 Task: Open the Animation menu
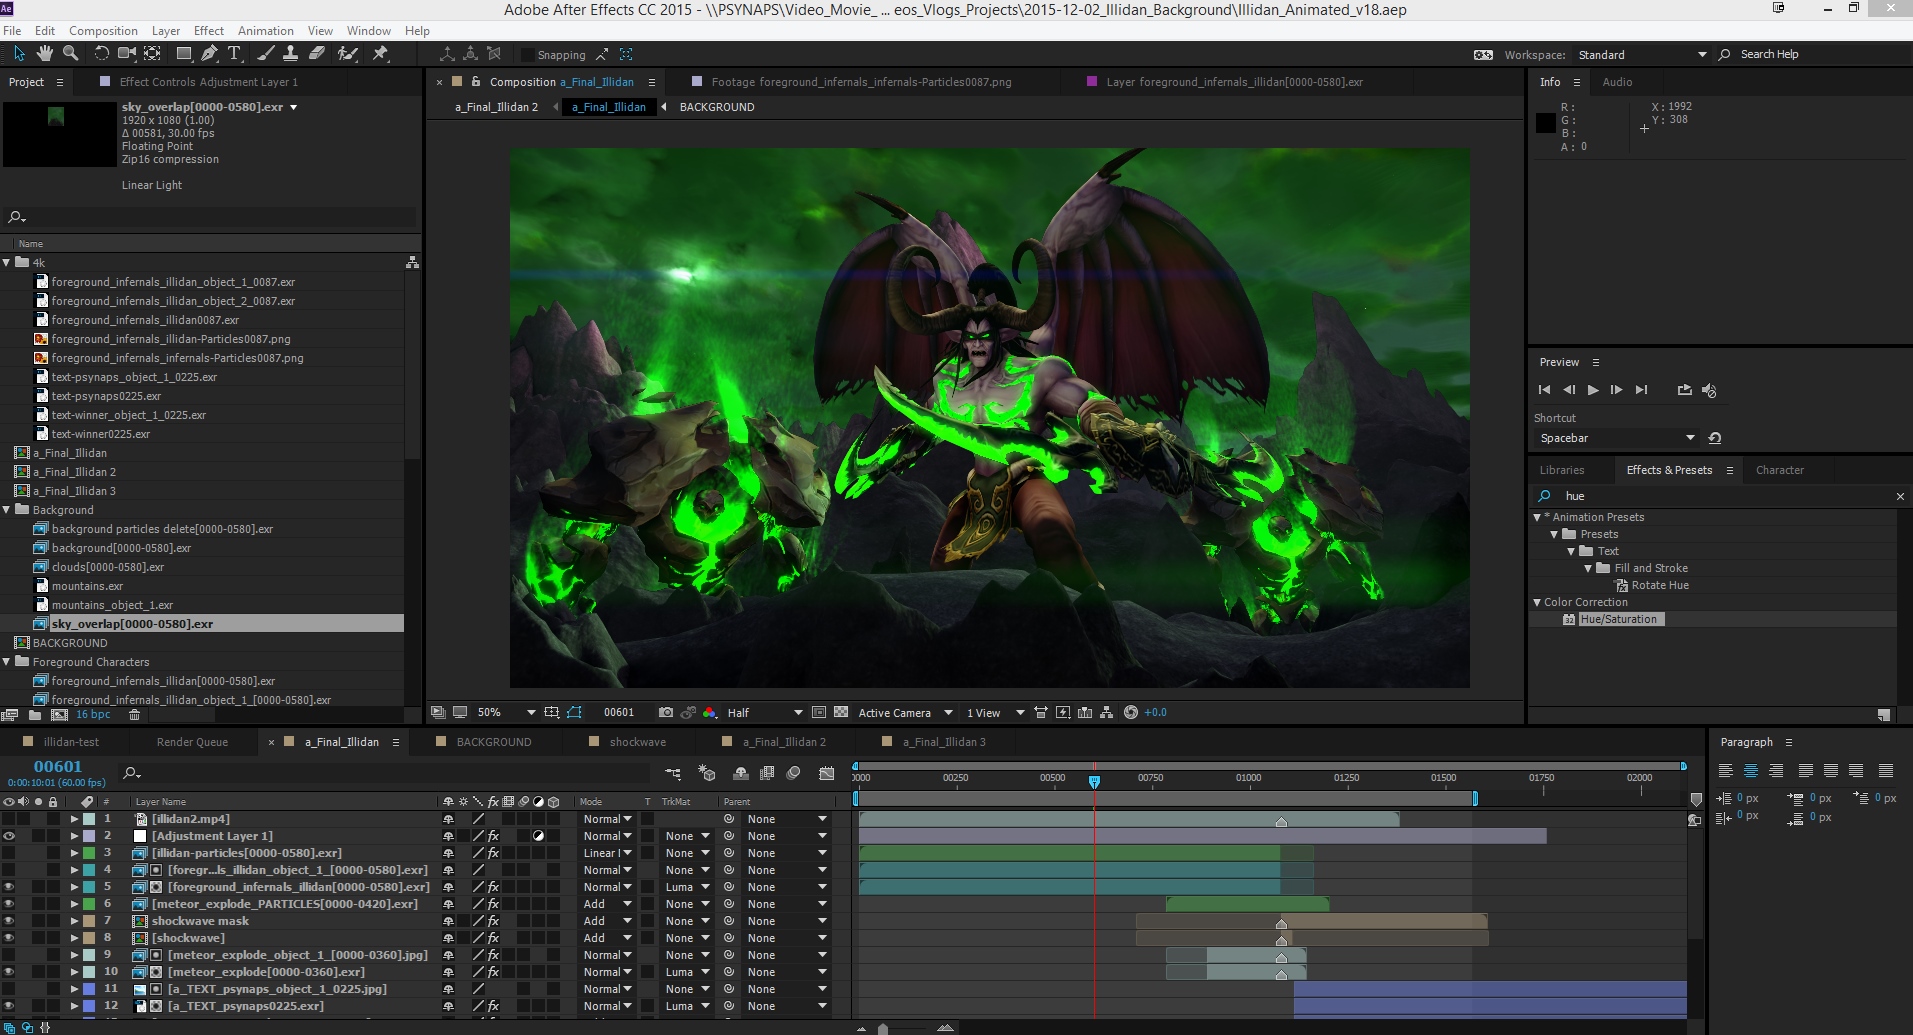266,30
